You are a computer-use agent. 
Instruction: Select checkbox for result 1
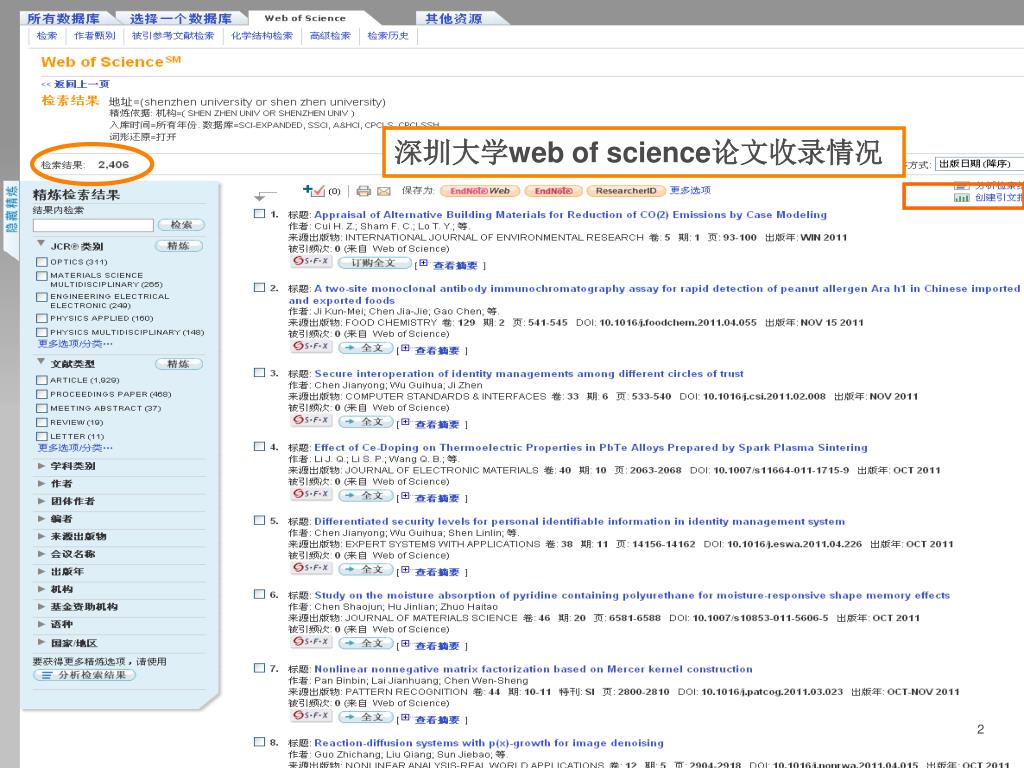(x=259, y=214)
